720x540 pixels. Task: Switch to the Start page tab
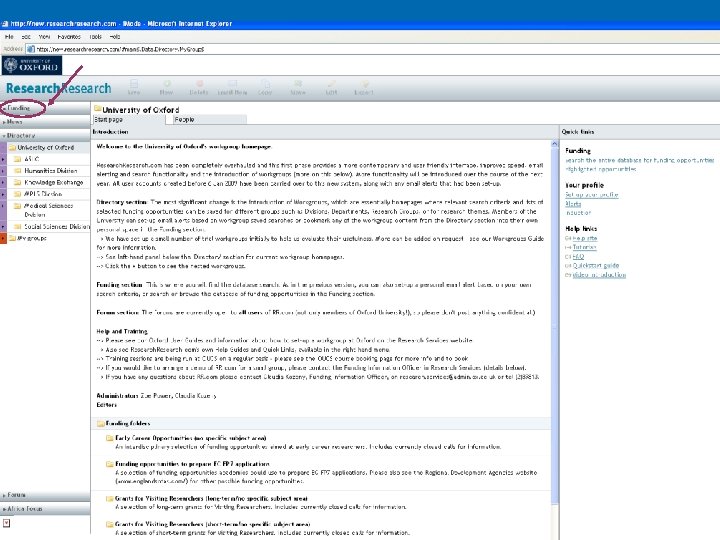tap(129, 119)
